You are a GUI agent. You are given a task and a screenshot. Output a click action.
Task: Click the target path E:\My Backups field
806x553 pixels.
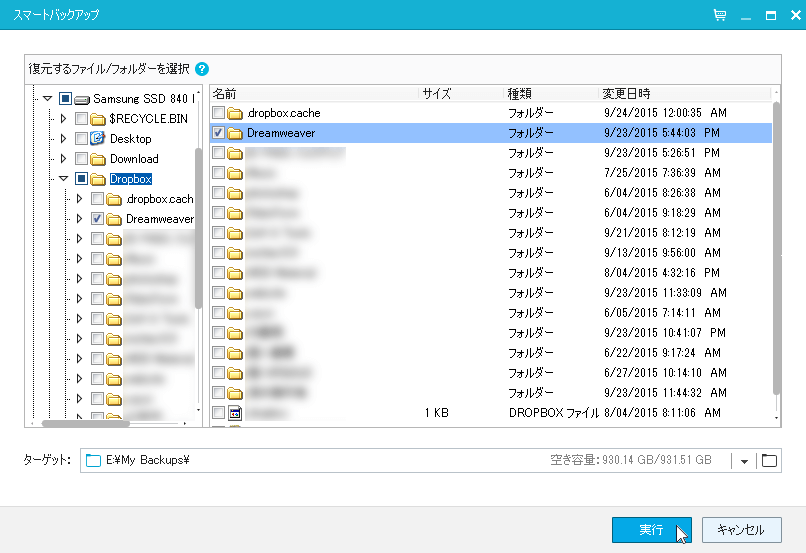pyautogui.click(x=431, y=460)
